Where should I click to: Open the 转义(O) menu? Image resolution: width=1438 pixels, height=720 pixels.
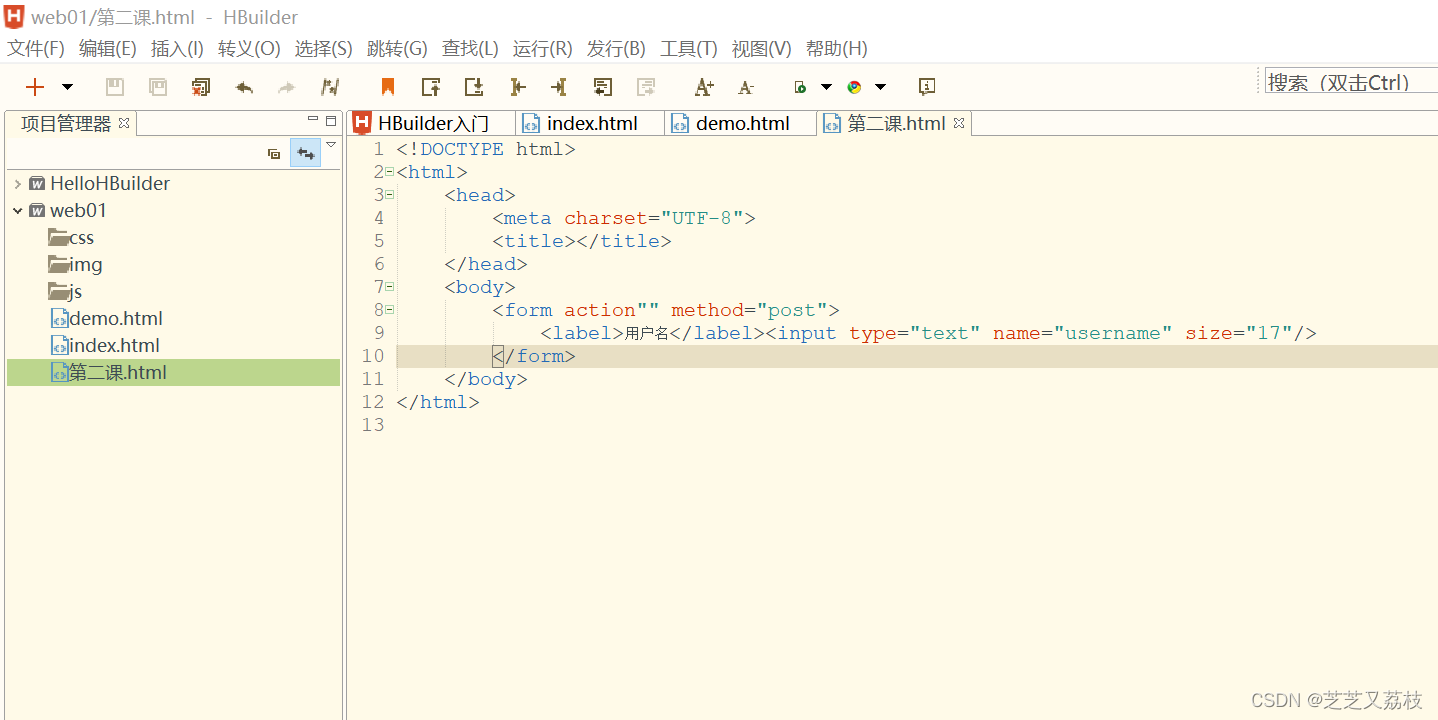pos(249,48)
